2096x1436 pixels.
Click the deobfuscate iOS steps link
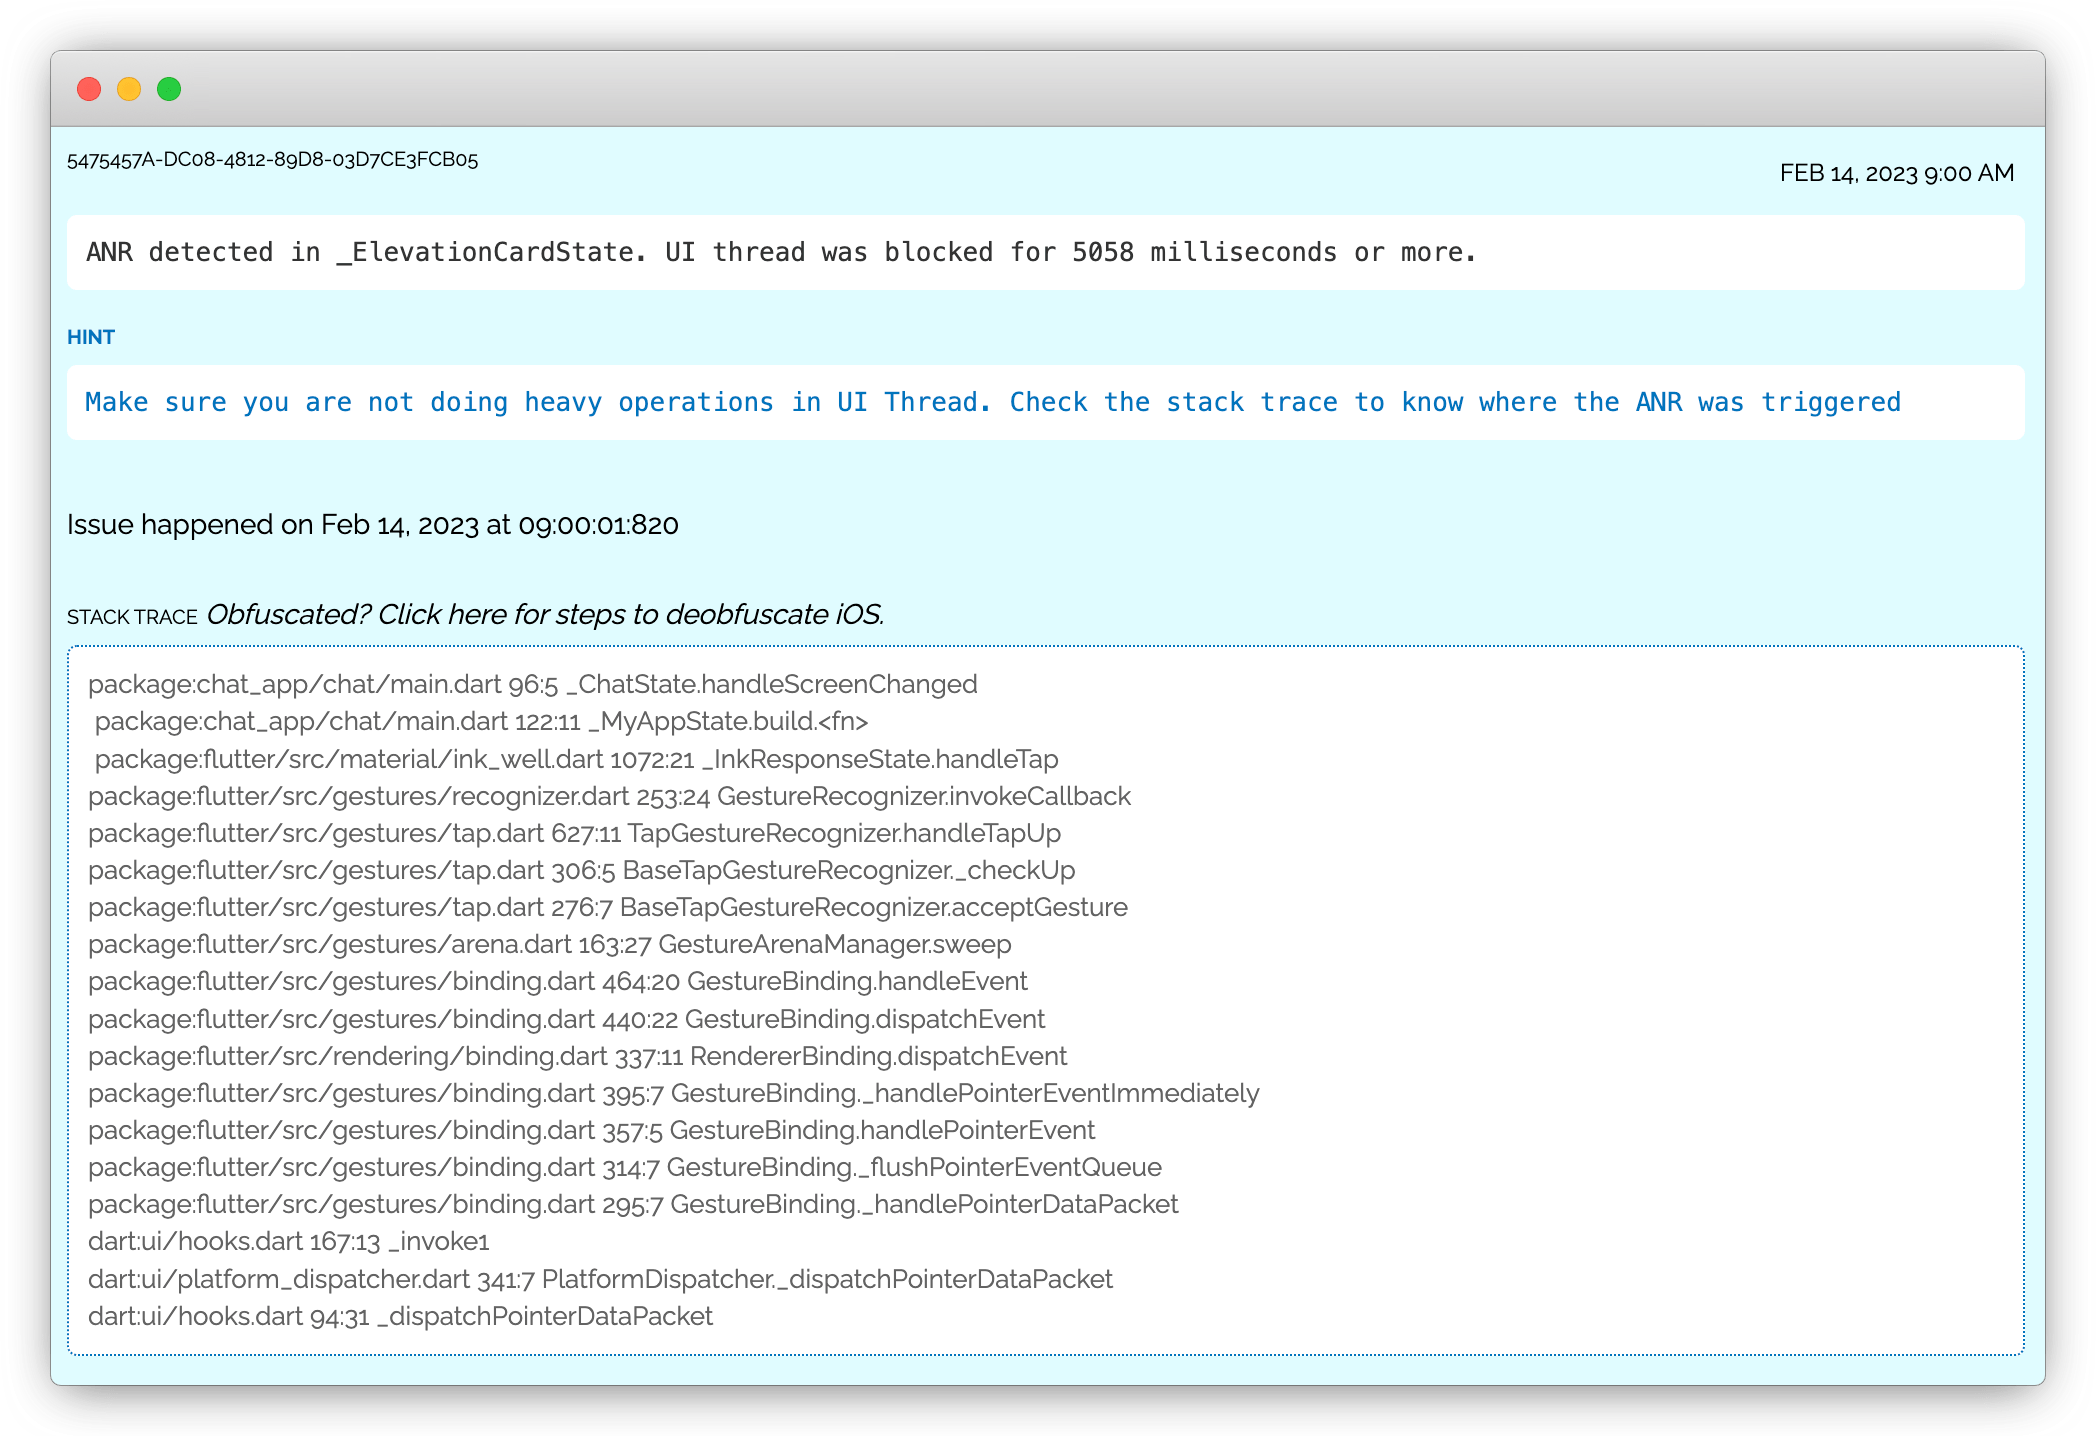pyautogui.click(x=545, y=614)
